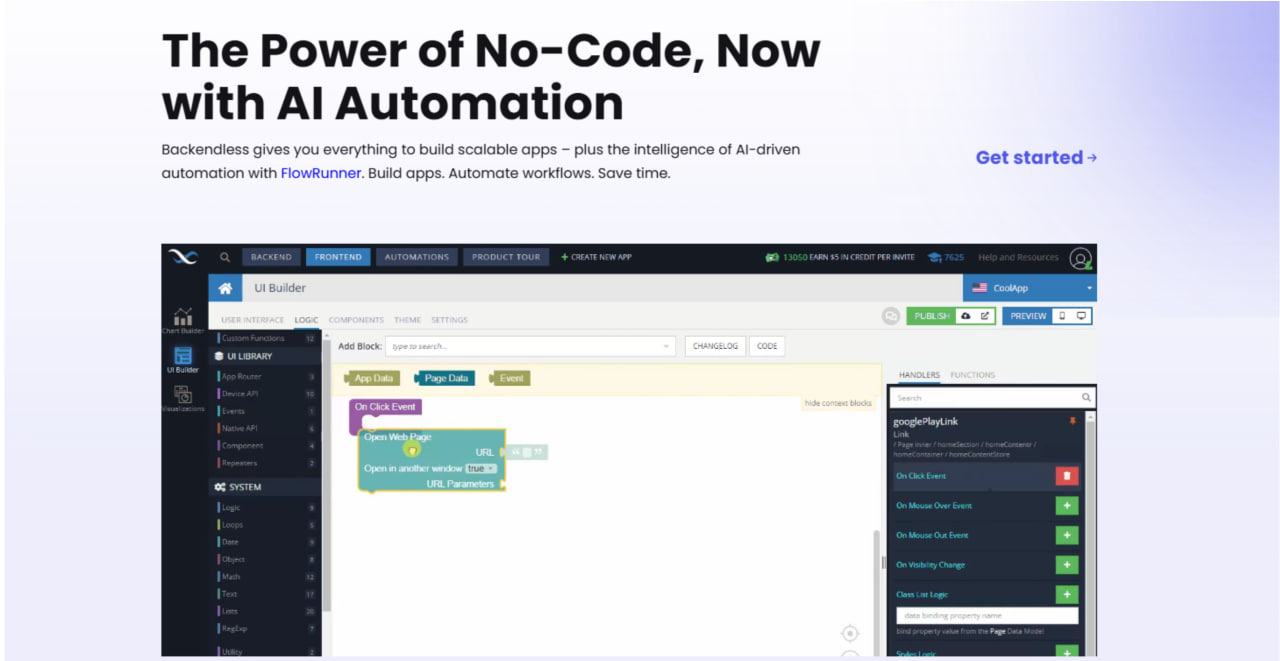Image resolution: width=1280 pixels, height=661 pixels.
Task: Click the 7625 graduation cap points
Action: 946,257
